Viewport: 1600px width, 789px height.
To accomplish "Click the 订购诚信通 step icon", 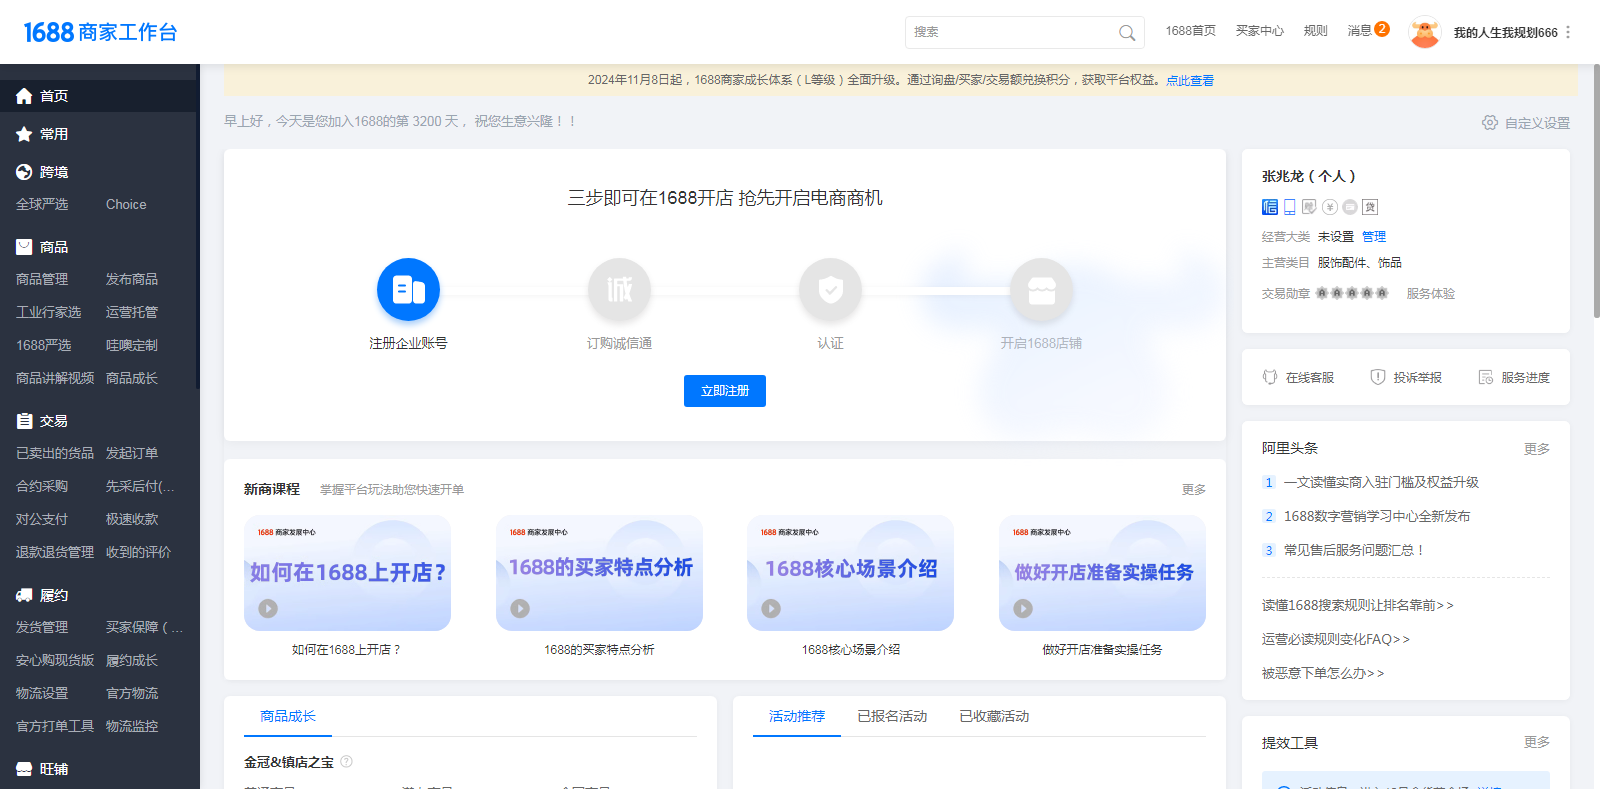I will click(x=619, y=290).
